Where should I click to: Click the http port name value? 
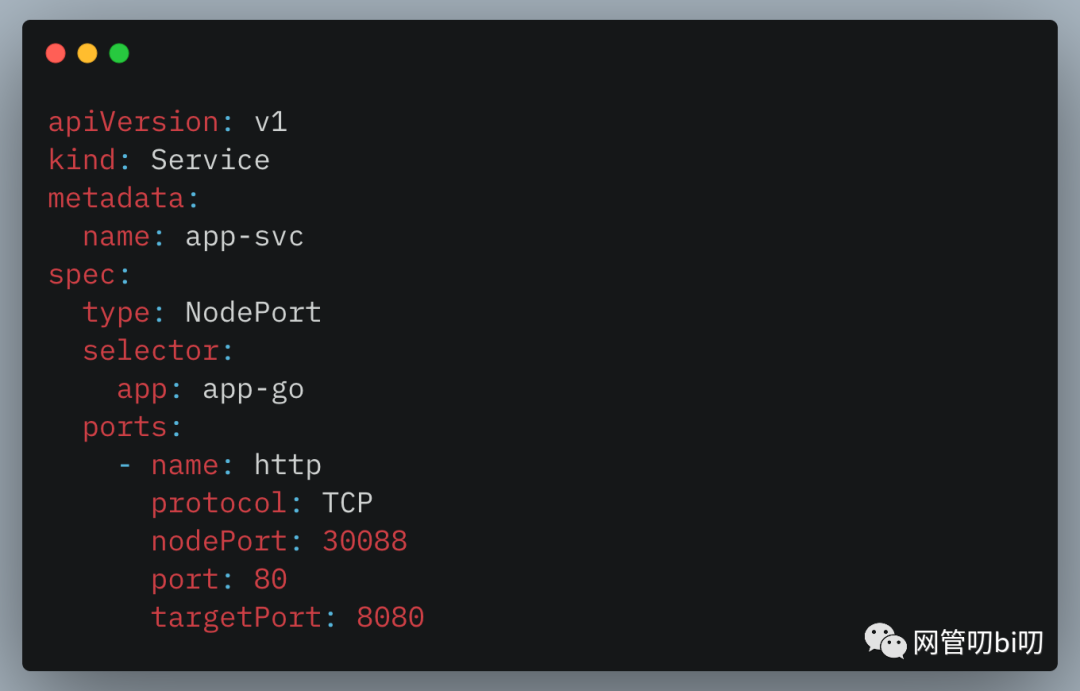click(x=287, y=465)
